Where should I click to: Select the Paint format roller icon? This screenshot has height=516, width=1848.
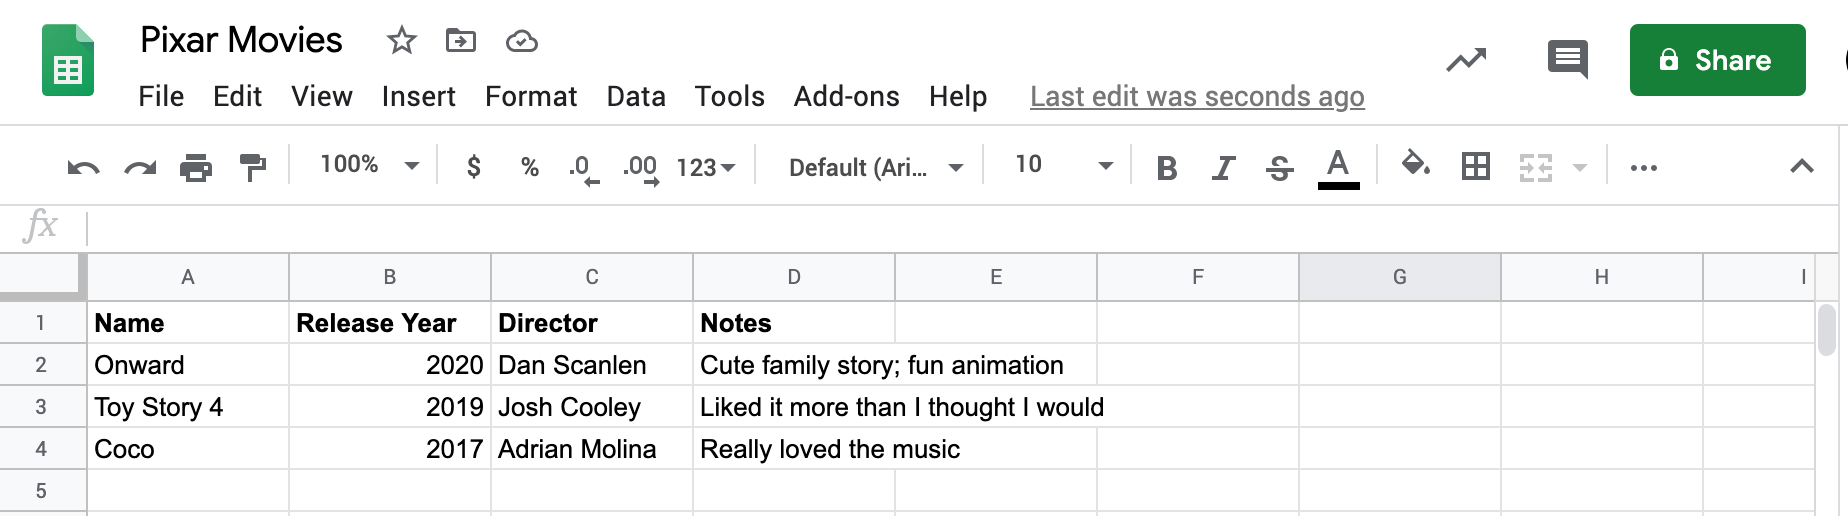pos(253,167)
